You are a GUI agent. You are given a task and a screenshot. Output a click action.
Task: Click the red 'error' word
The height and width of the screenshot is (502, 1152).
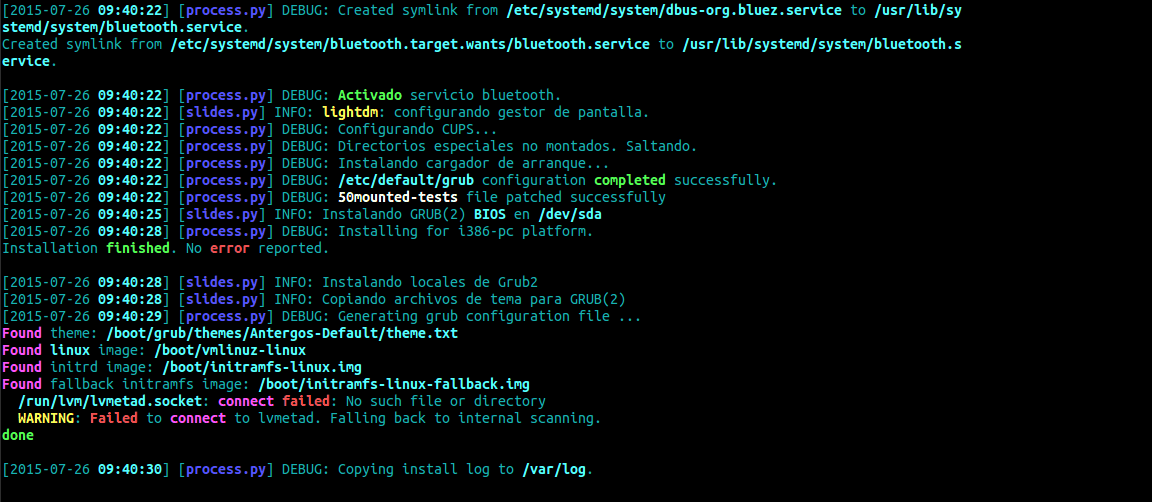tap(229, 248)
